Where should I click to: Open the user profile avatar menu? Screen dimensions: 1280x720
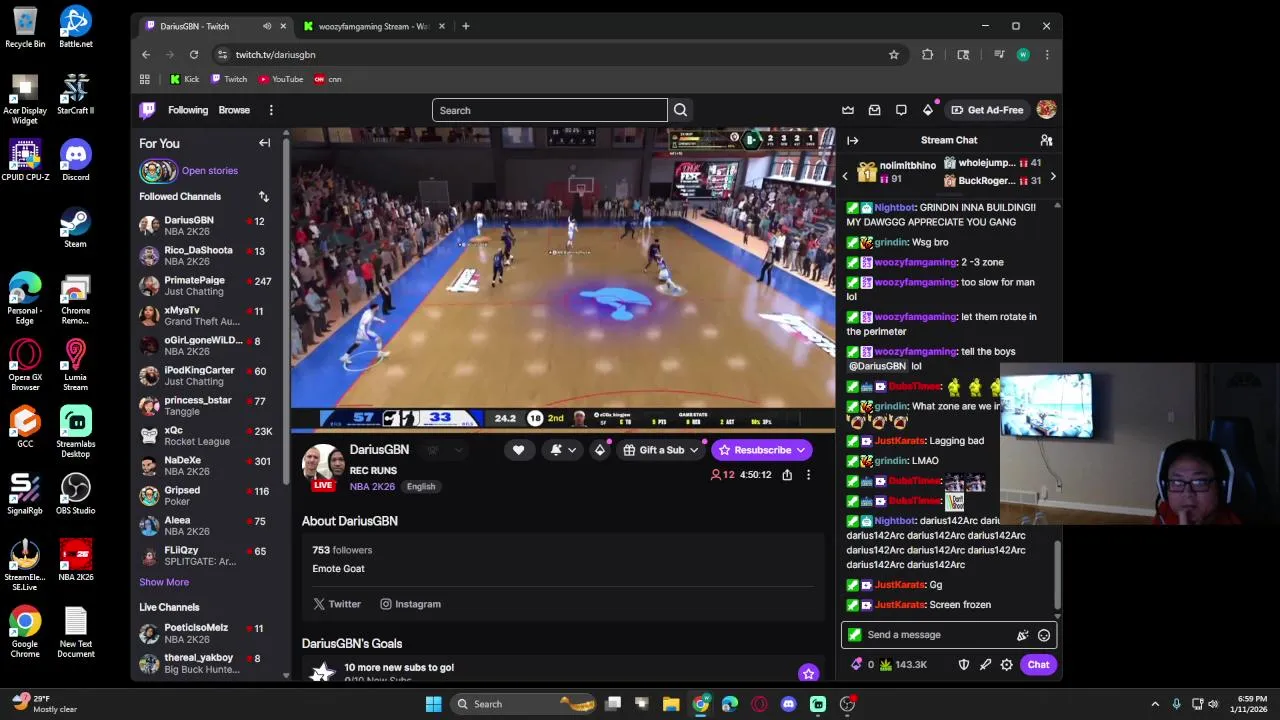point(1046,110)
